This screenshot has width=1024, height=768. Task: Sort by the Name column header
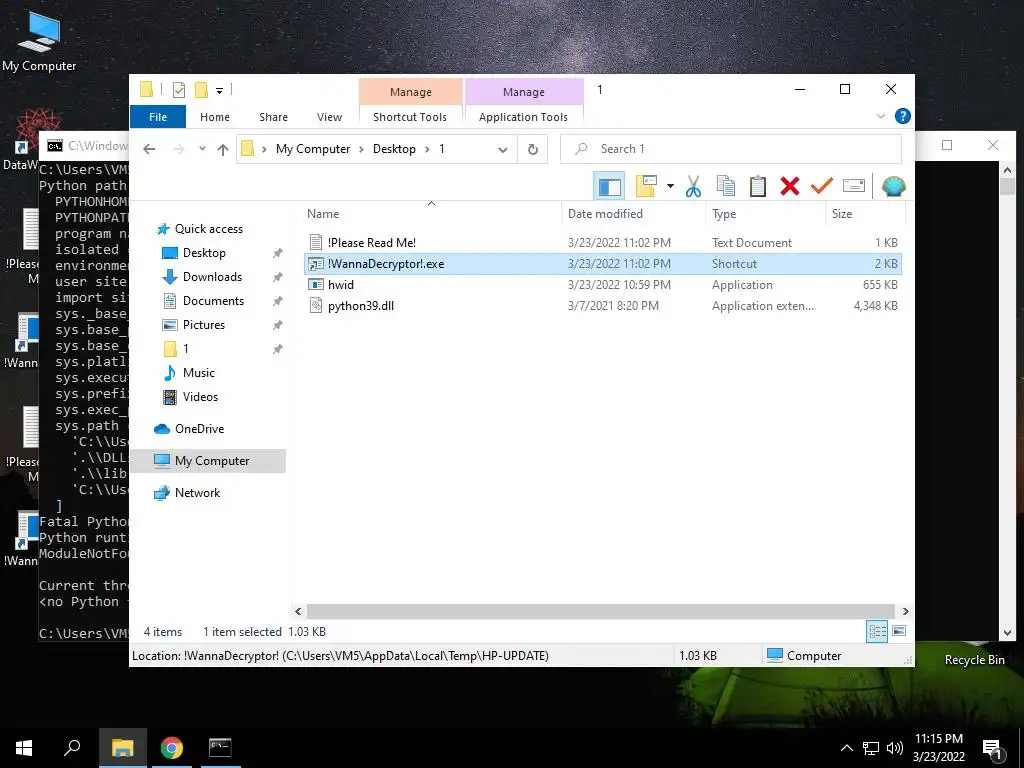click(x=432, y=214)
